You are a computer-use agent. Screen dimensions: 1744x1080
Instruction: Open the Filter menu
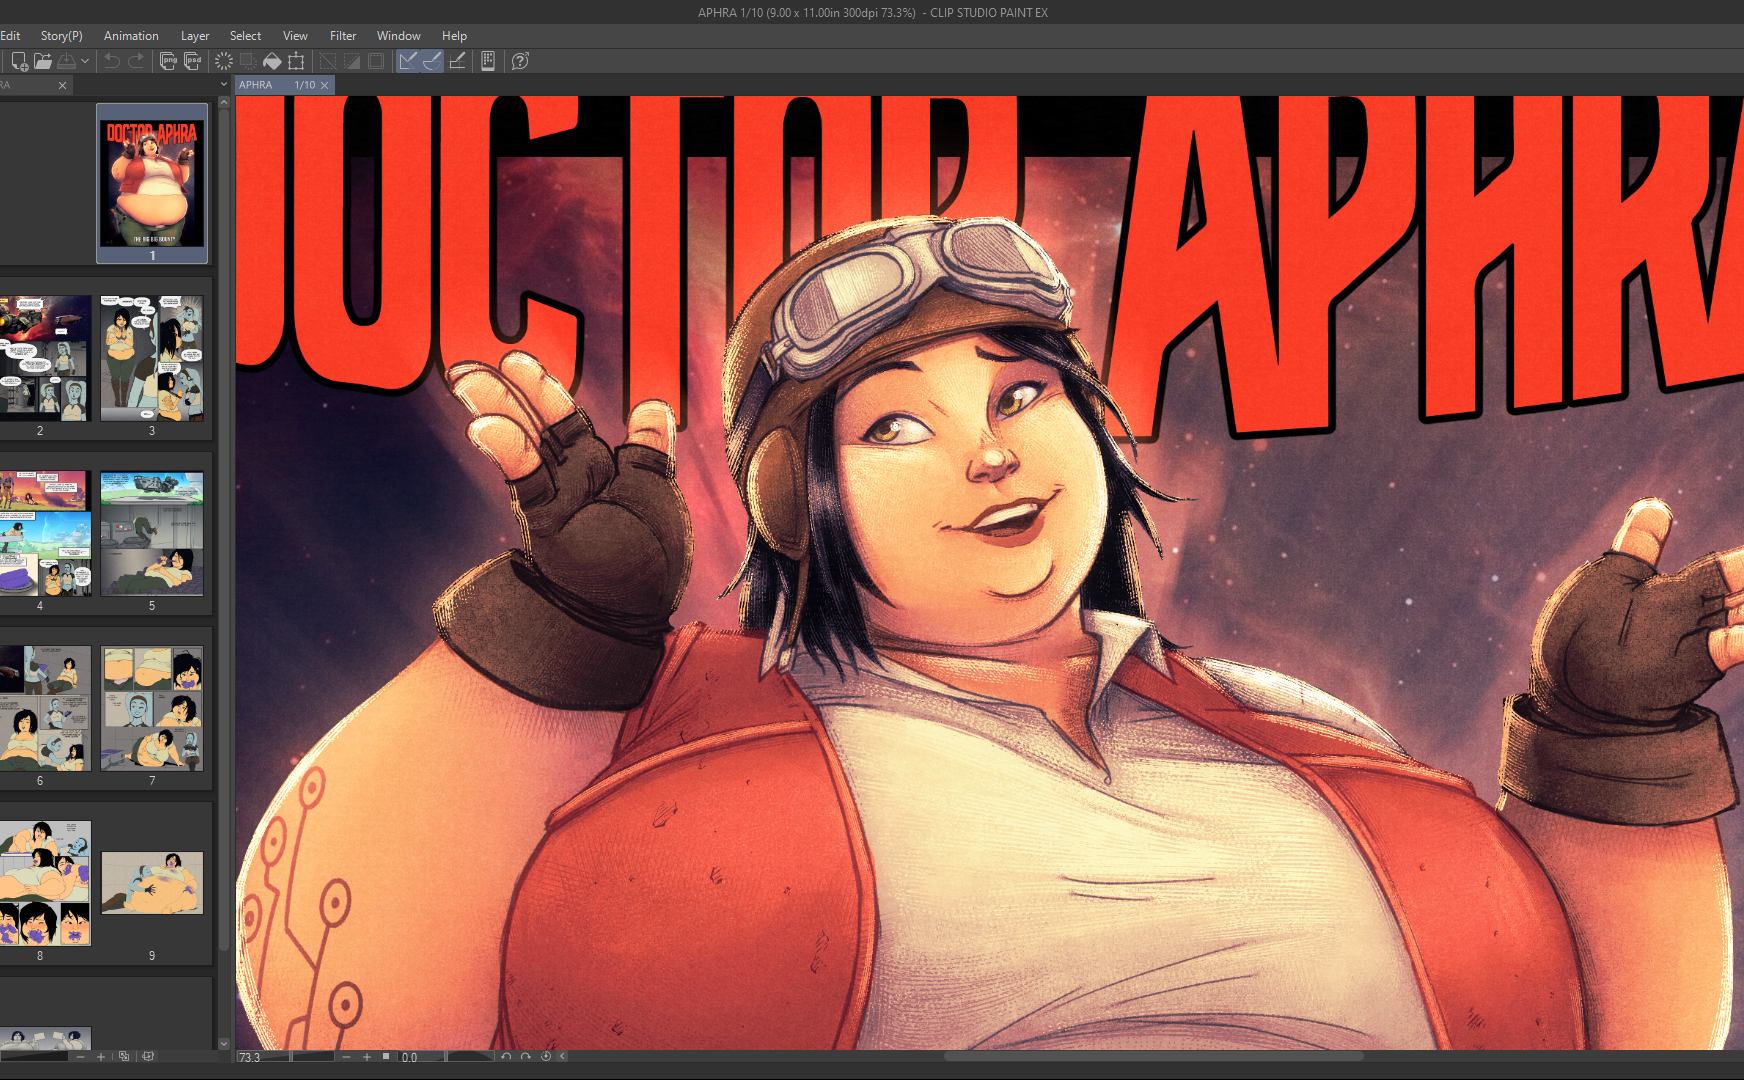click(343, 36)
